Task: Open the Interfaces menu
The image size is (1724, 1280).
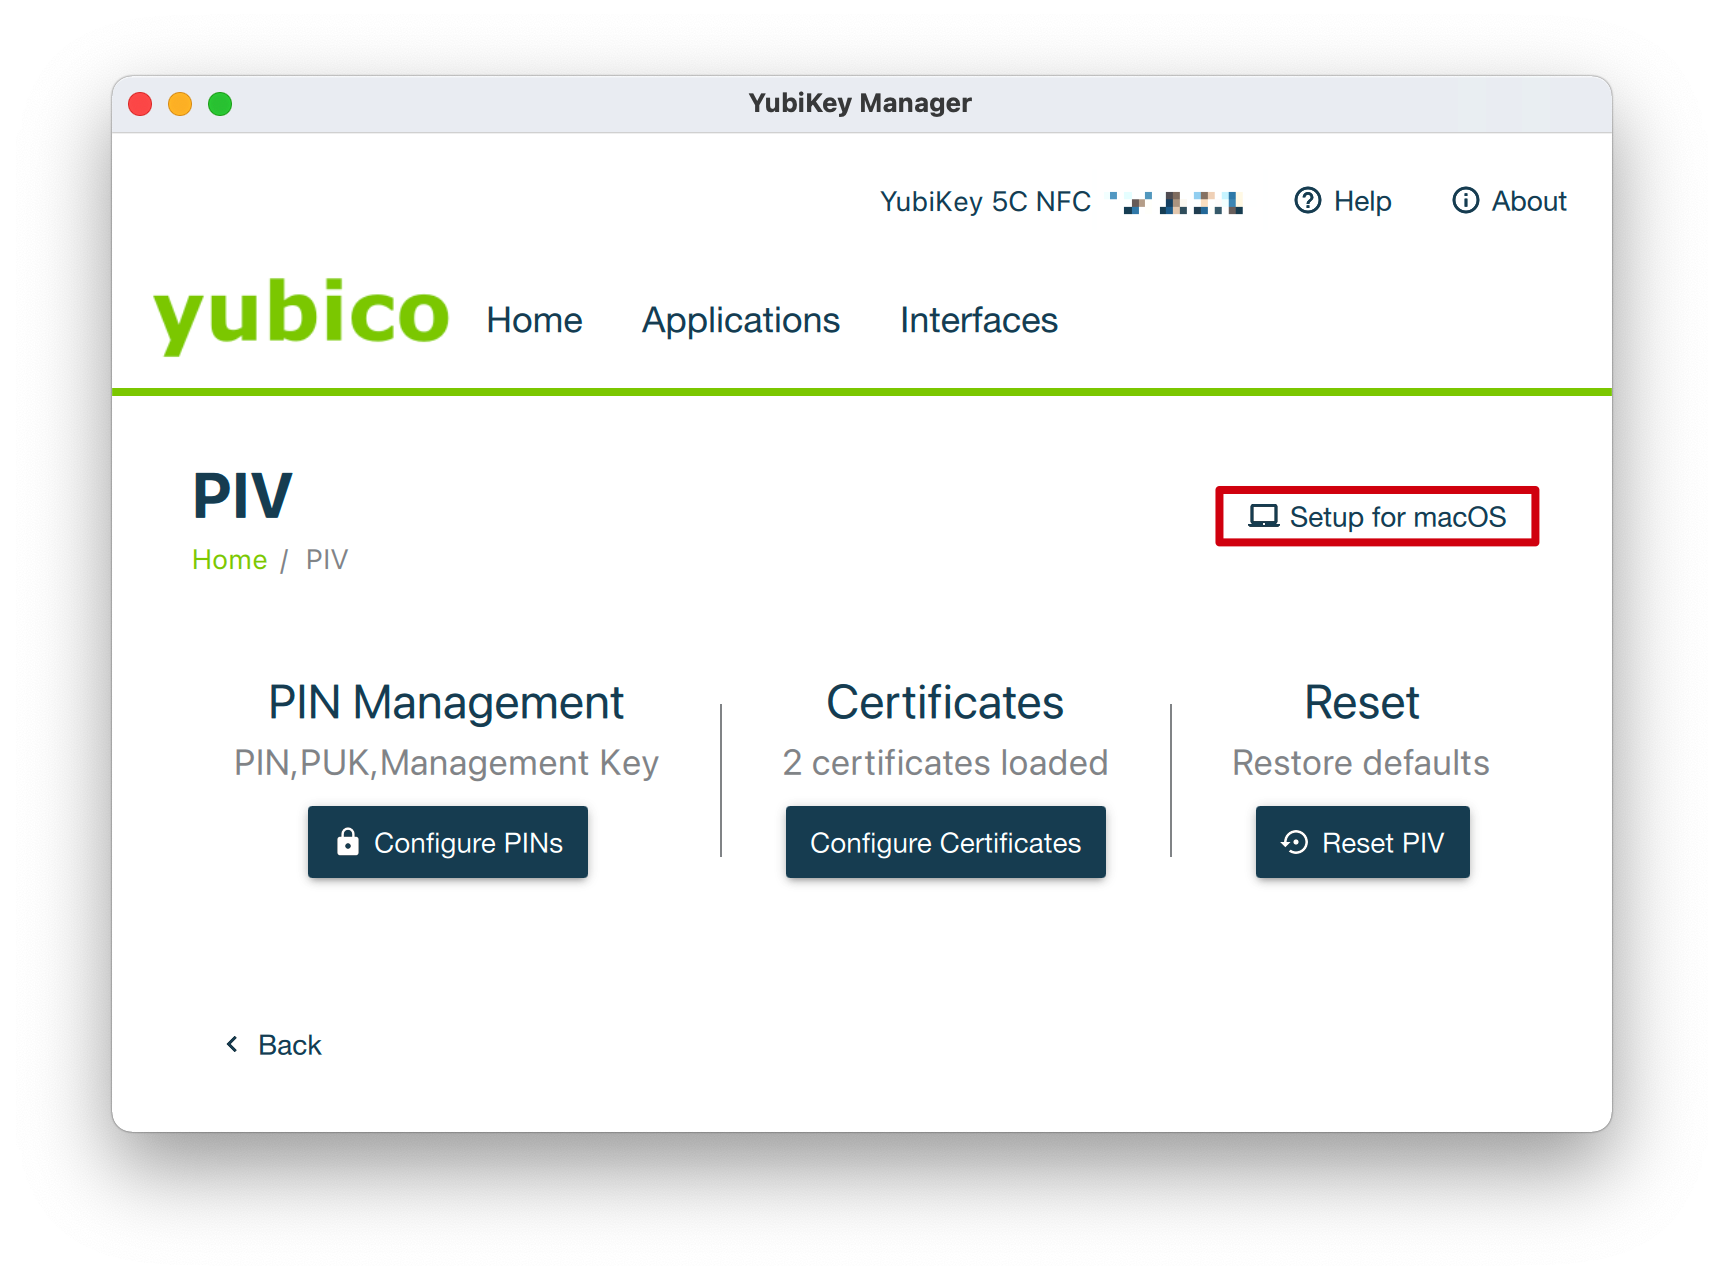Action: tap(979, 320)
